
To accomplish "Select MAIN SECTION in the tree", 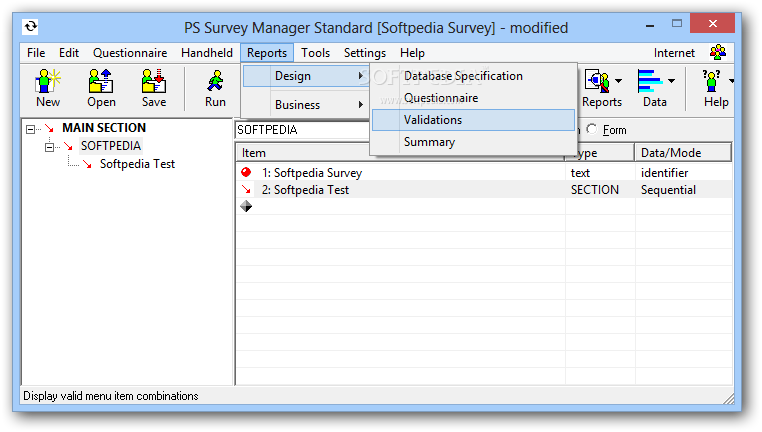I will point(104,128).
